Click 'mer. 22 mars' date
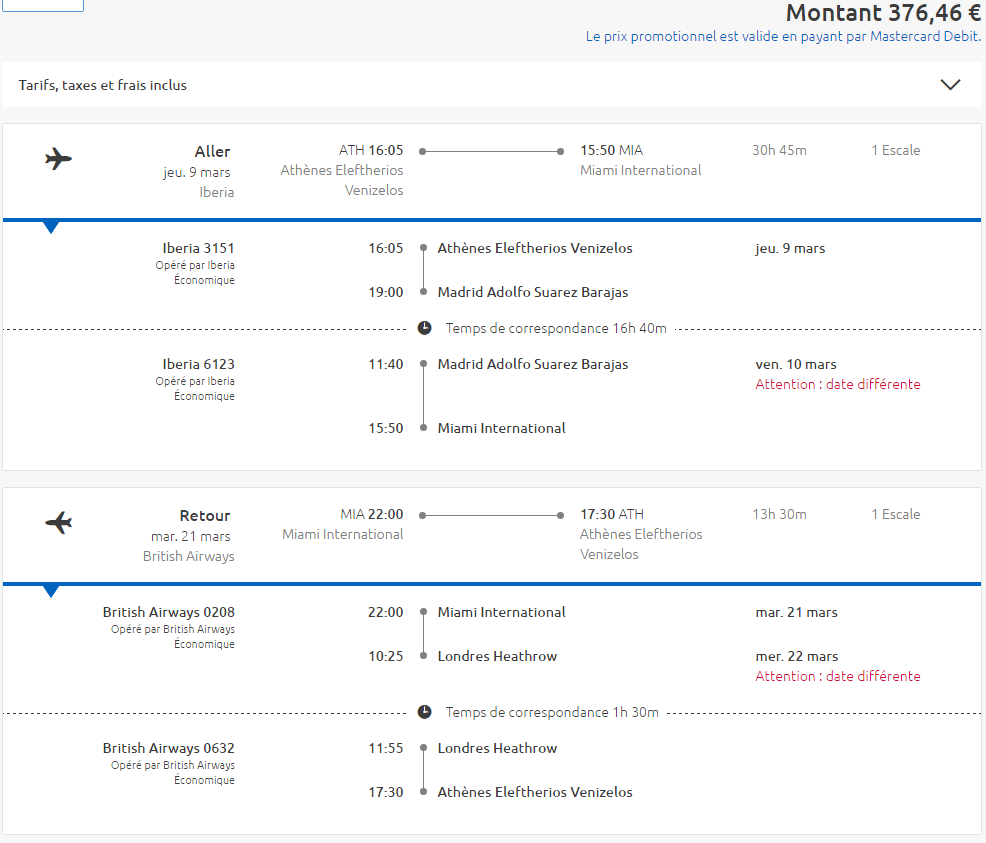 point(797,656)
